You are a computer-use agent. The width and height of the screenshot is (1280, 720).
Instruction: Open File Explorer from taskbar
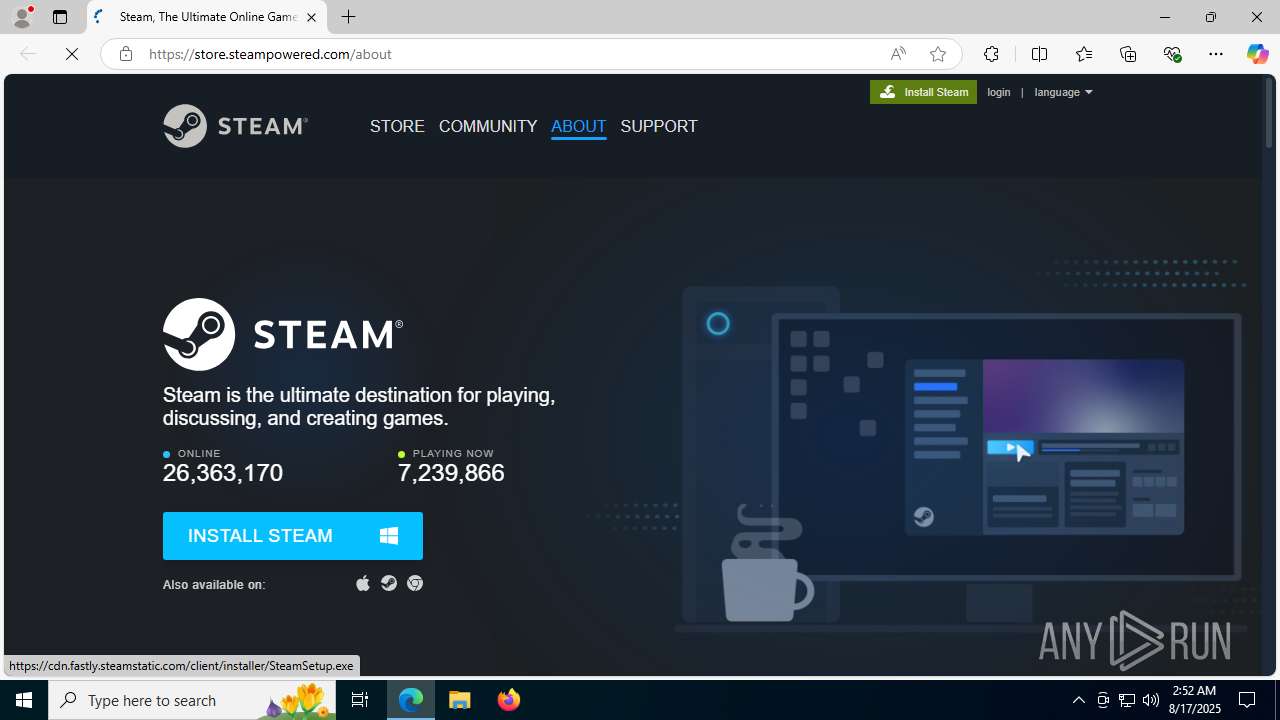[x=460, y=700]
